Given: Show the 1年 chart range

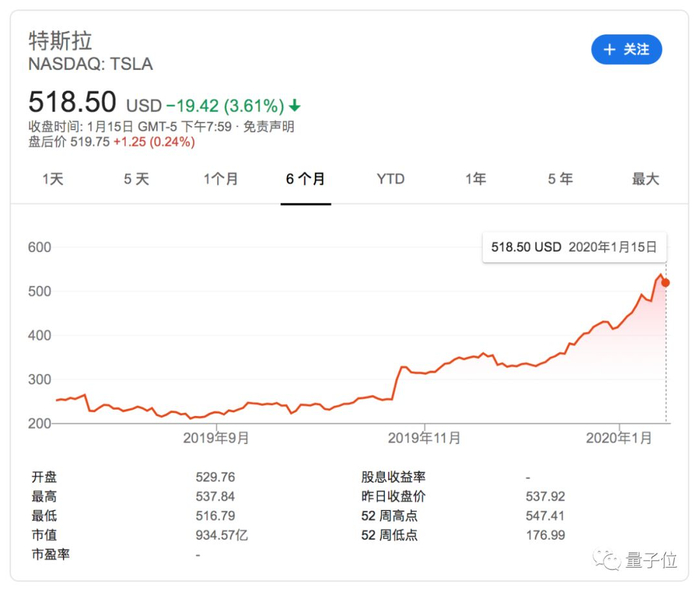Looking at the screenshot, I should (475, 179).
